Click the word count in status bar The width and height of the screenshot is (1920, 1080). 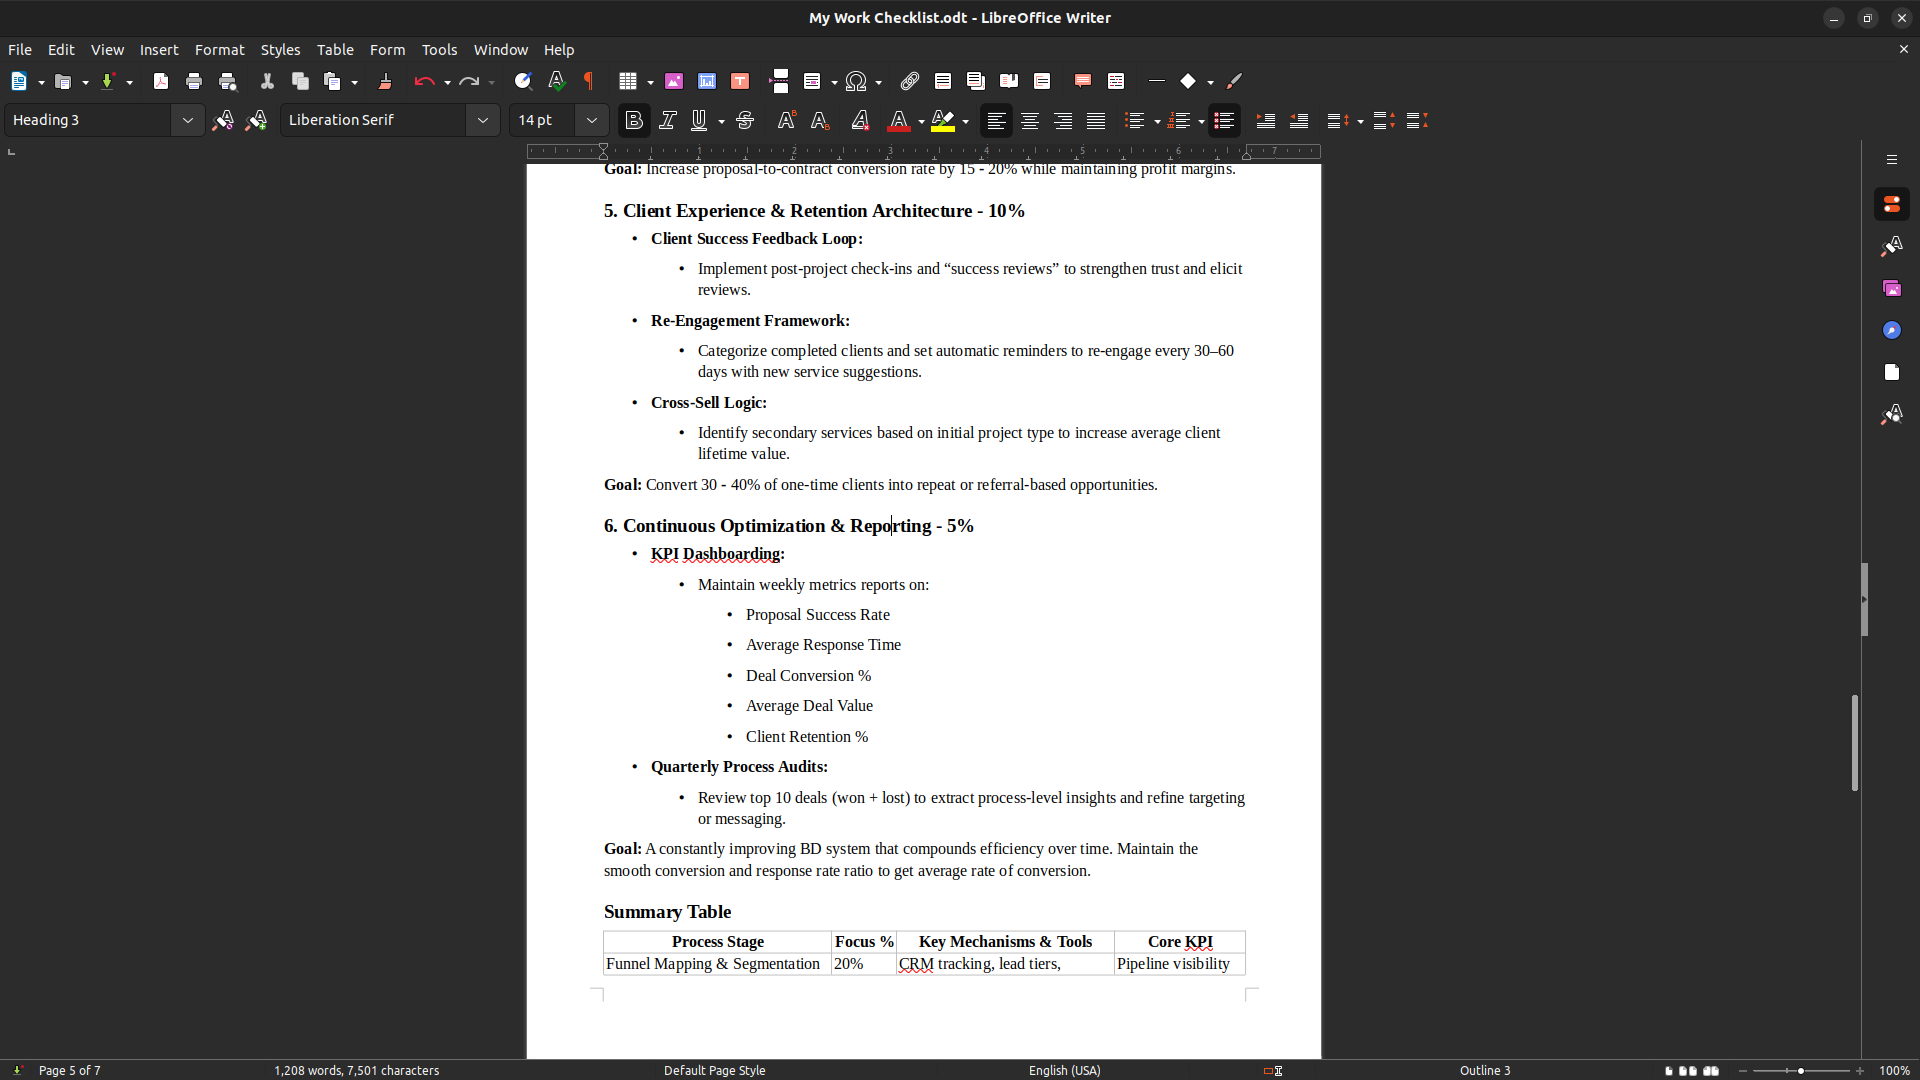point(357,1070)
